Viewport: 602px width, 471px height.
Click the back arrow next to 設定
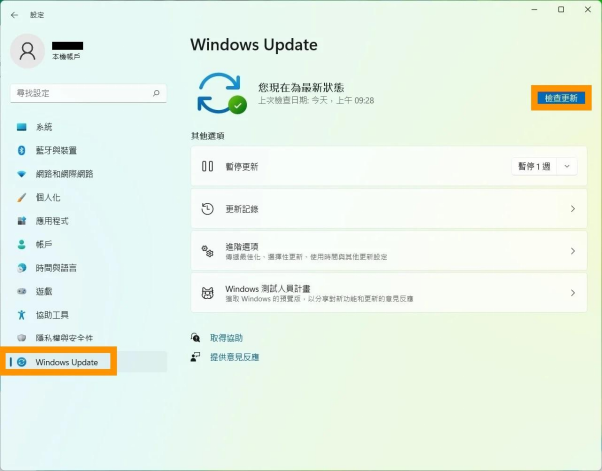15,15
